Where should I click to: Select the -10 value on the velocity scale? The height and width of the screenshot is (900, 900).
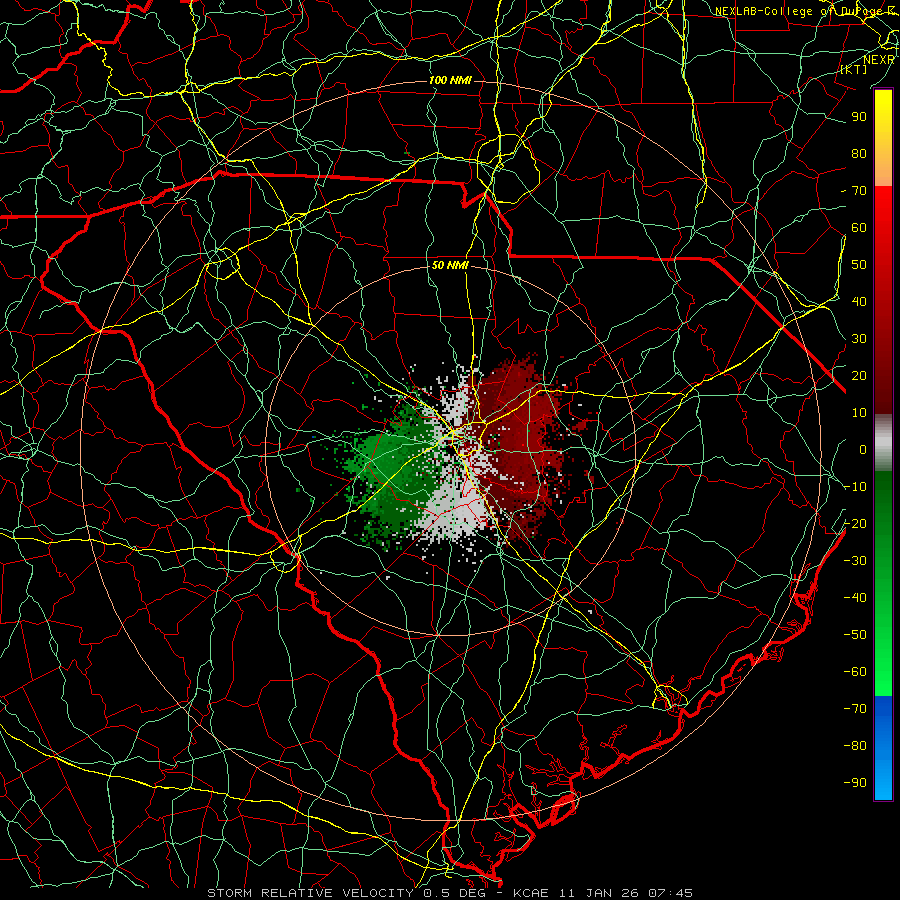click(x=855, y=487)
